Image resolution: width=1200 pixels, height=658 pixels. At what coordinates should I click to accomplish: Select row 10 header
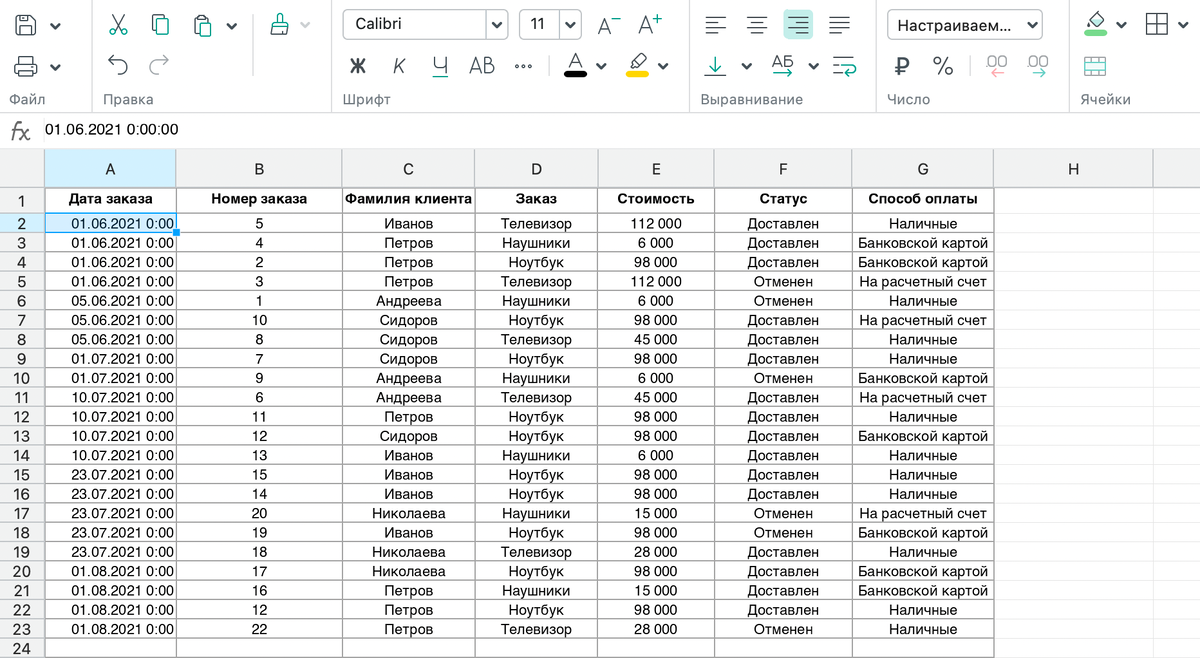pos(22,378)
